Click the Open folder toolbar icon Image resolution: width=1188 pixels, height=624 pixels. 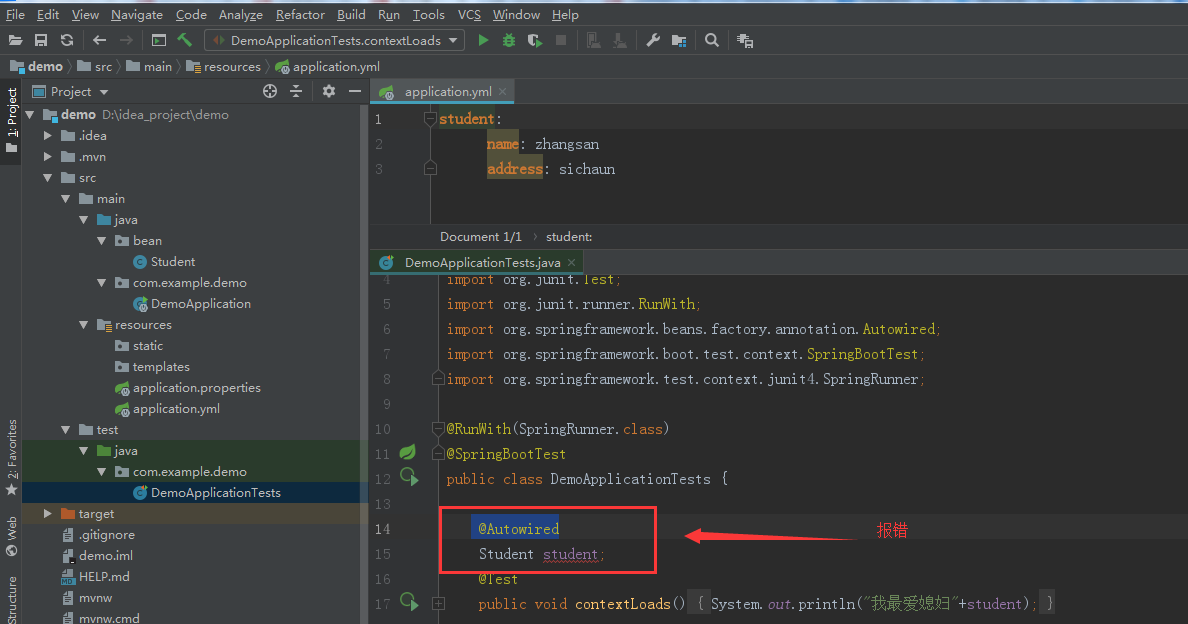point(15,41)
